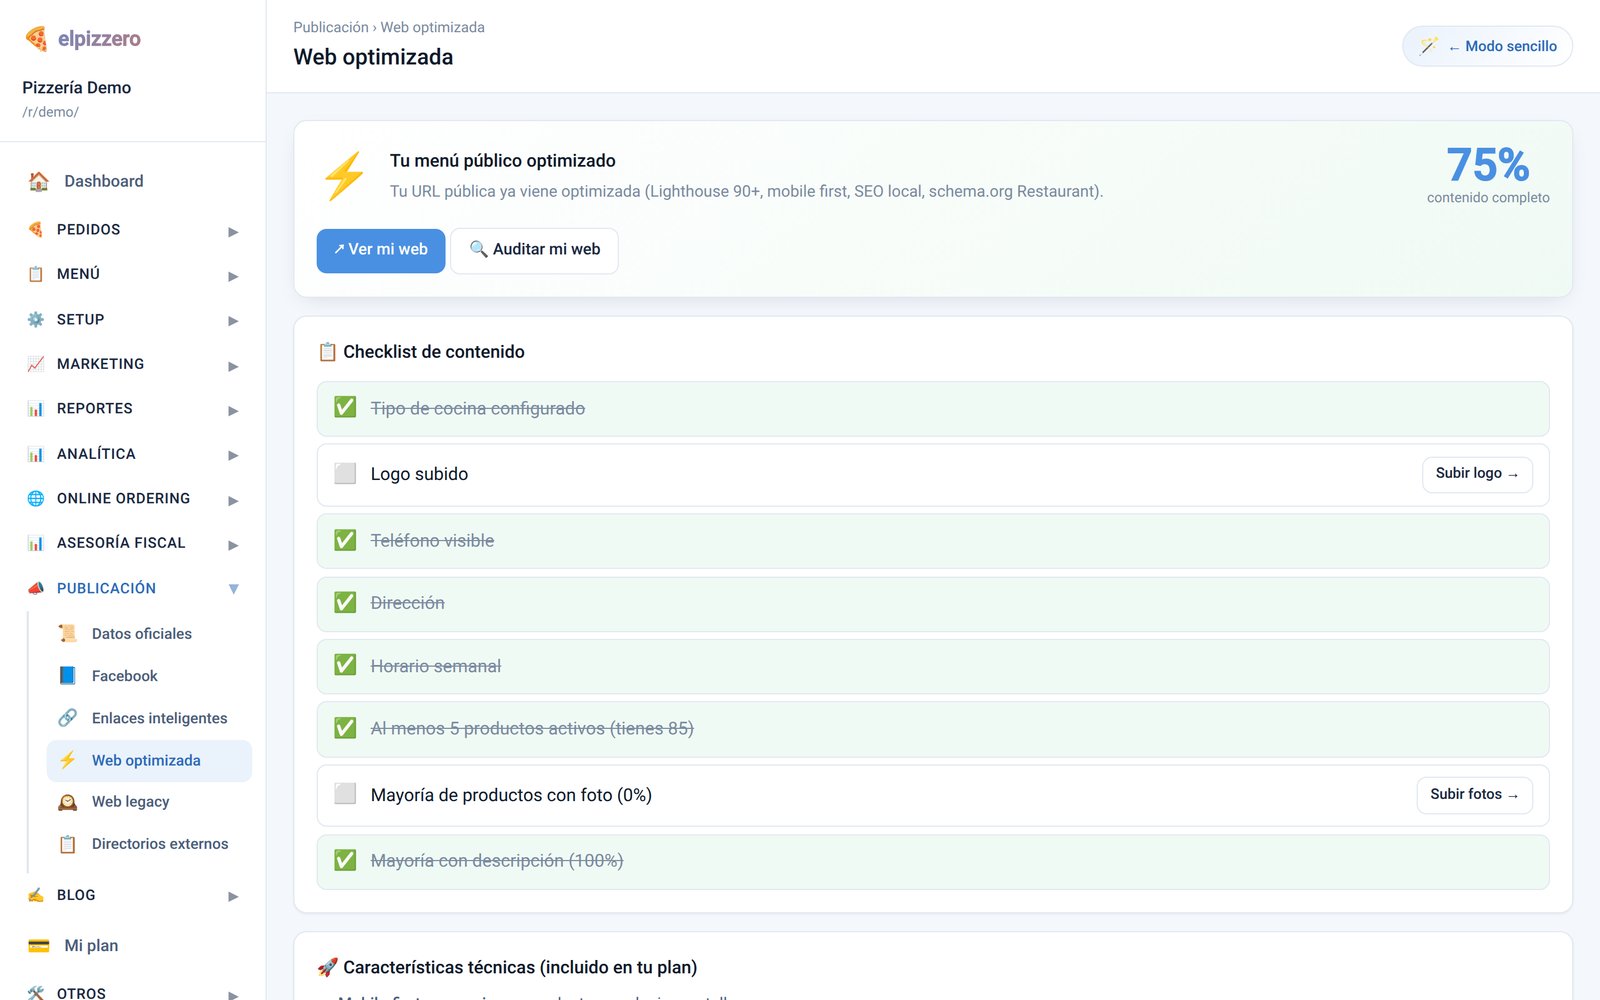Click the Web optimizada lightning icon in sidebar

coord(68,760)
